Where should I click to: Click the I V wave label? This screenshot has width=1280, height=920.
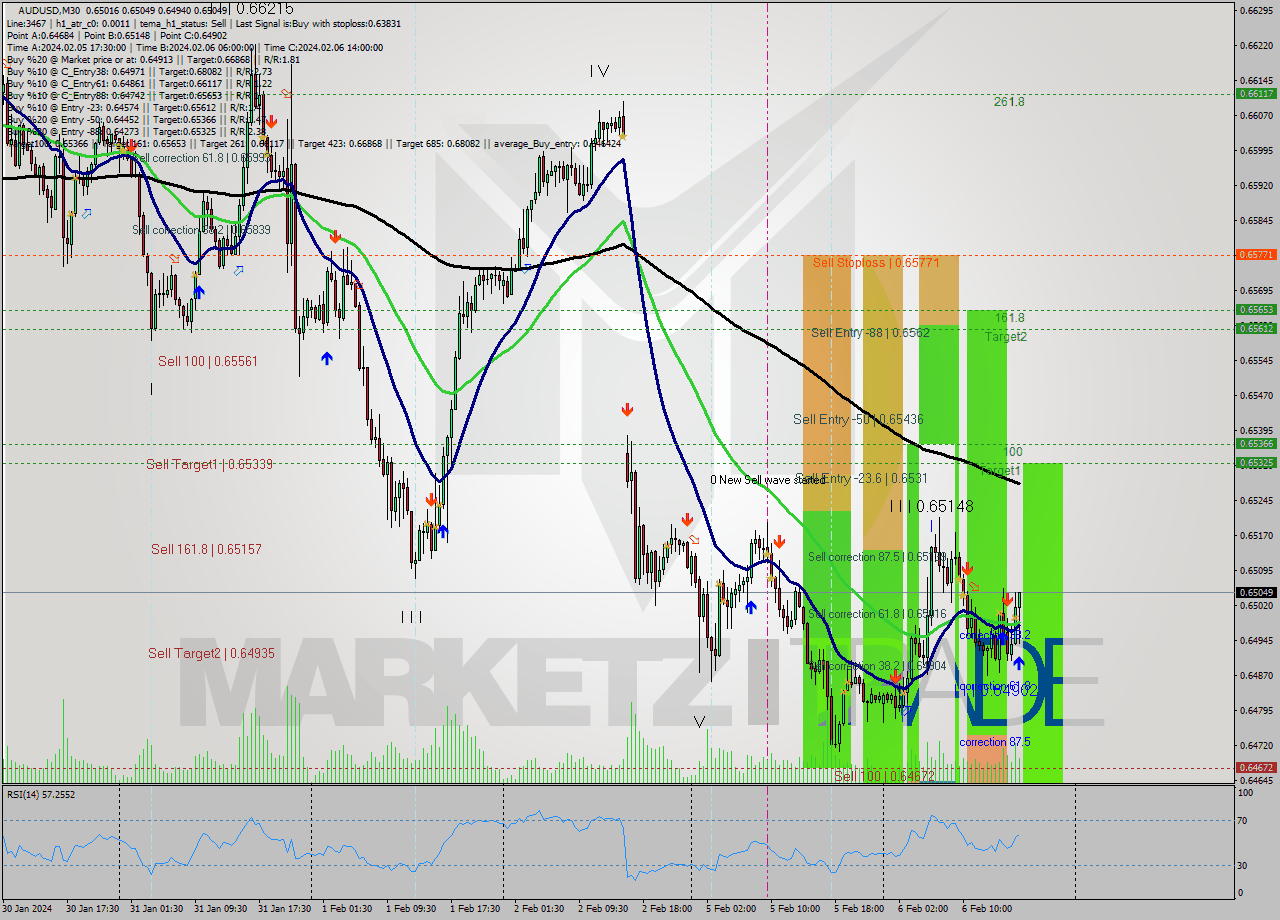pos(599,71)
